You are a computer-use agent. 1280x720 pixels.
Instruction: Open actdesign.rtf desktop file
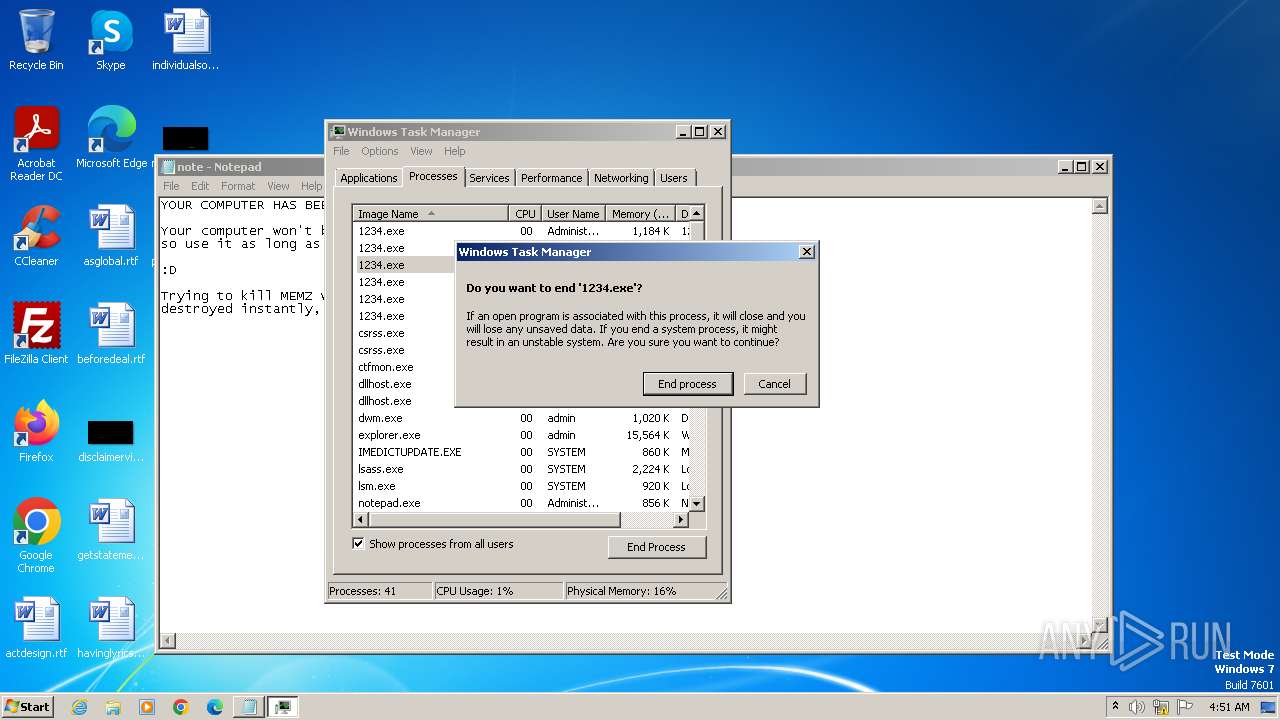pos(36,628)
